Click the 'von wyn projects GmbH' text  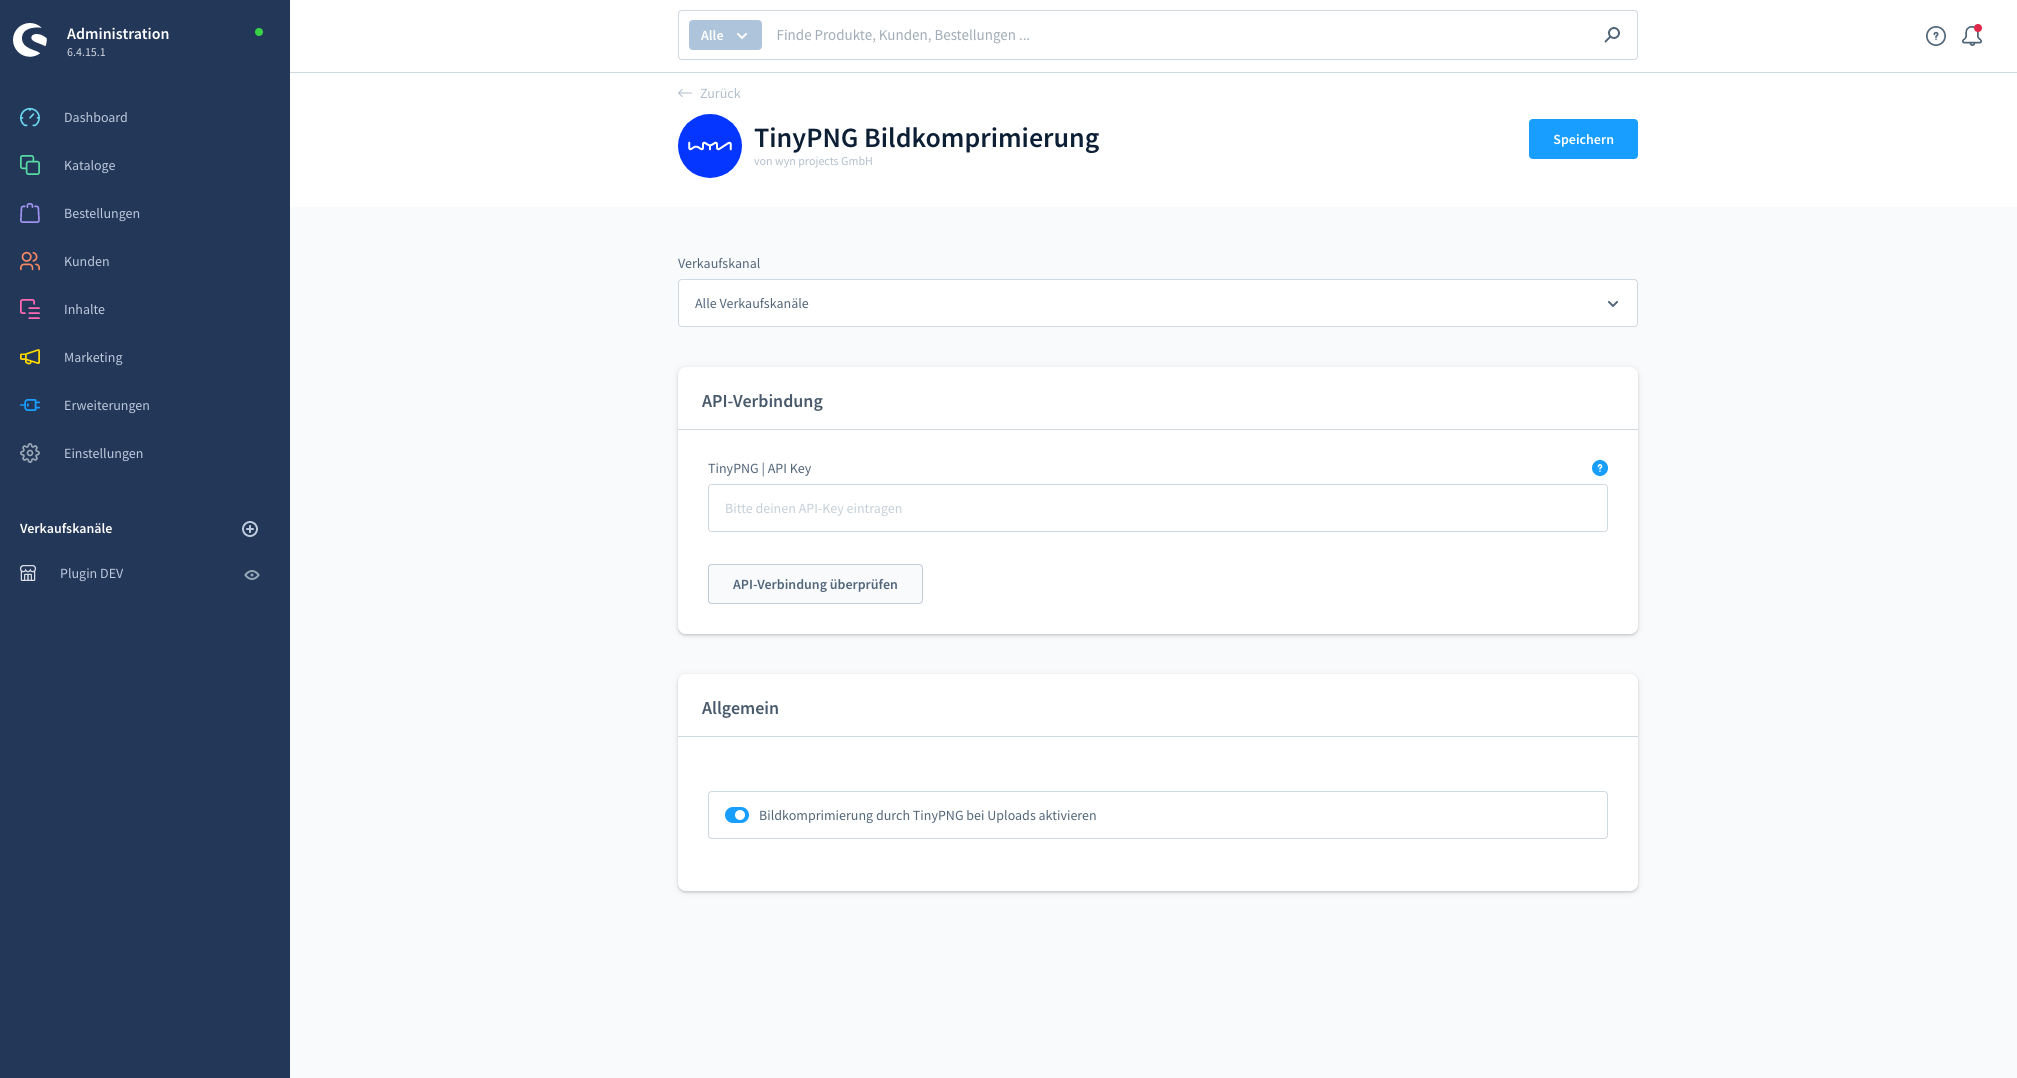[813, 161]
